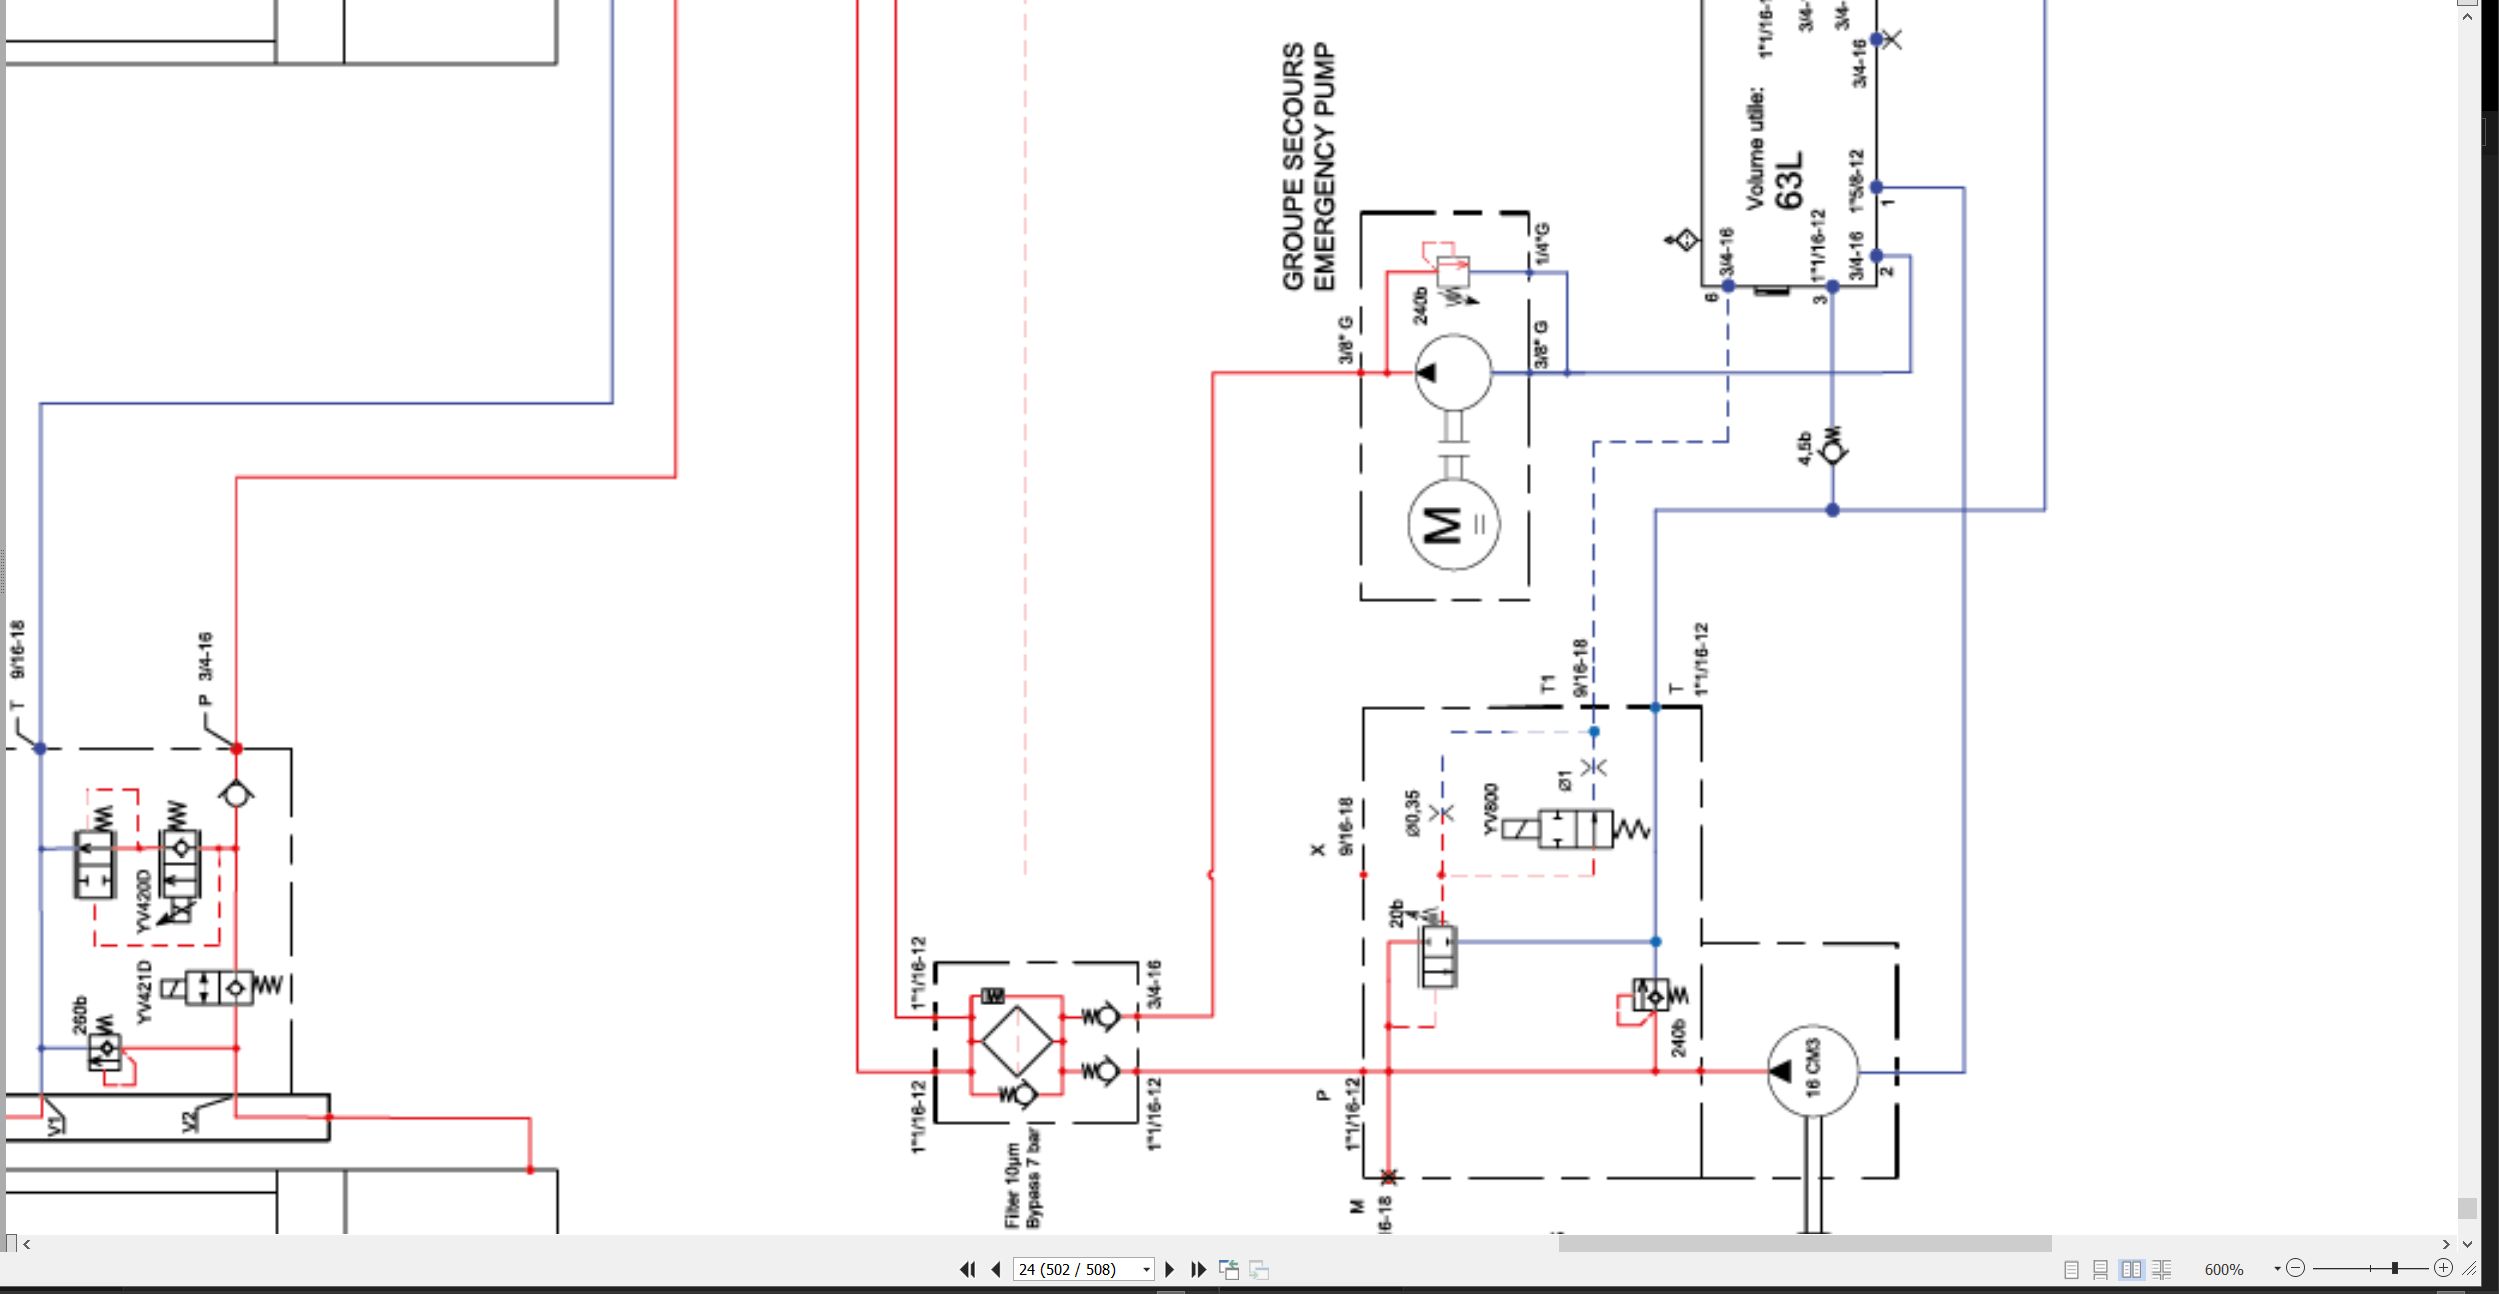
Task: Click the vertical scrollbar up arrow
Action: click(x=2467, y=17)
